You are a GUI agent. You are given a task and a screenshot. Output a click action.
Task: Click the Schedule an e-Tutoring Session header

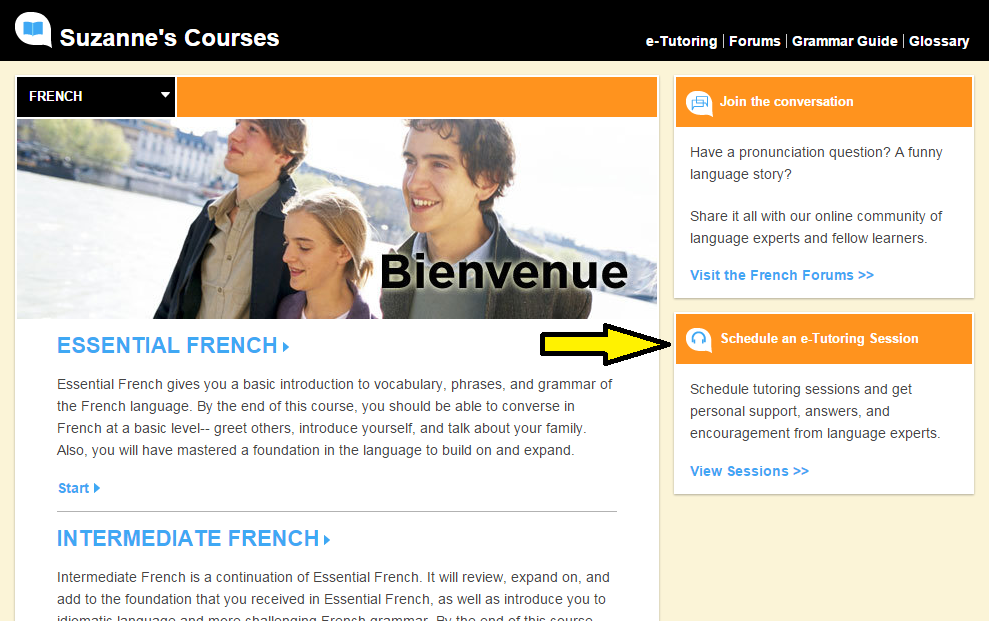(x=824, y=339)
